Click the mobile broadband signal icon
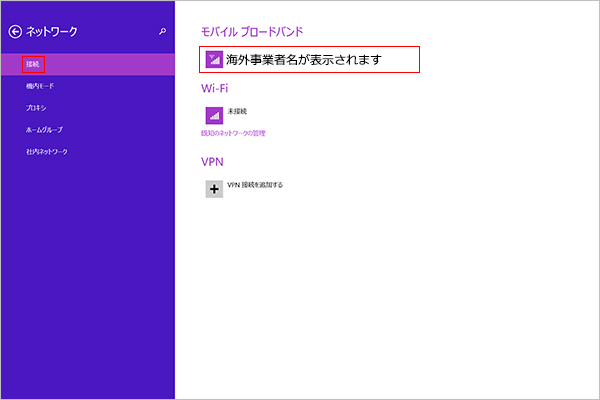 click(x=214, y=60)
